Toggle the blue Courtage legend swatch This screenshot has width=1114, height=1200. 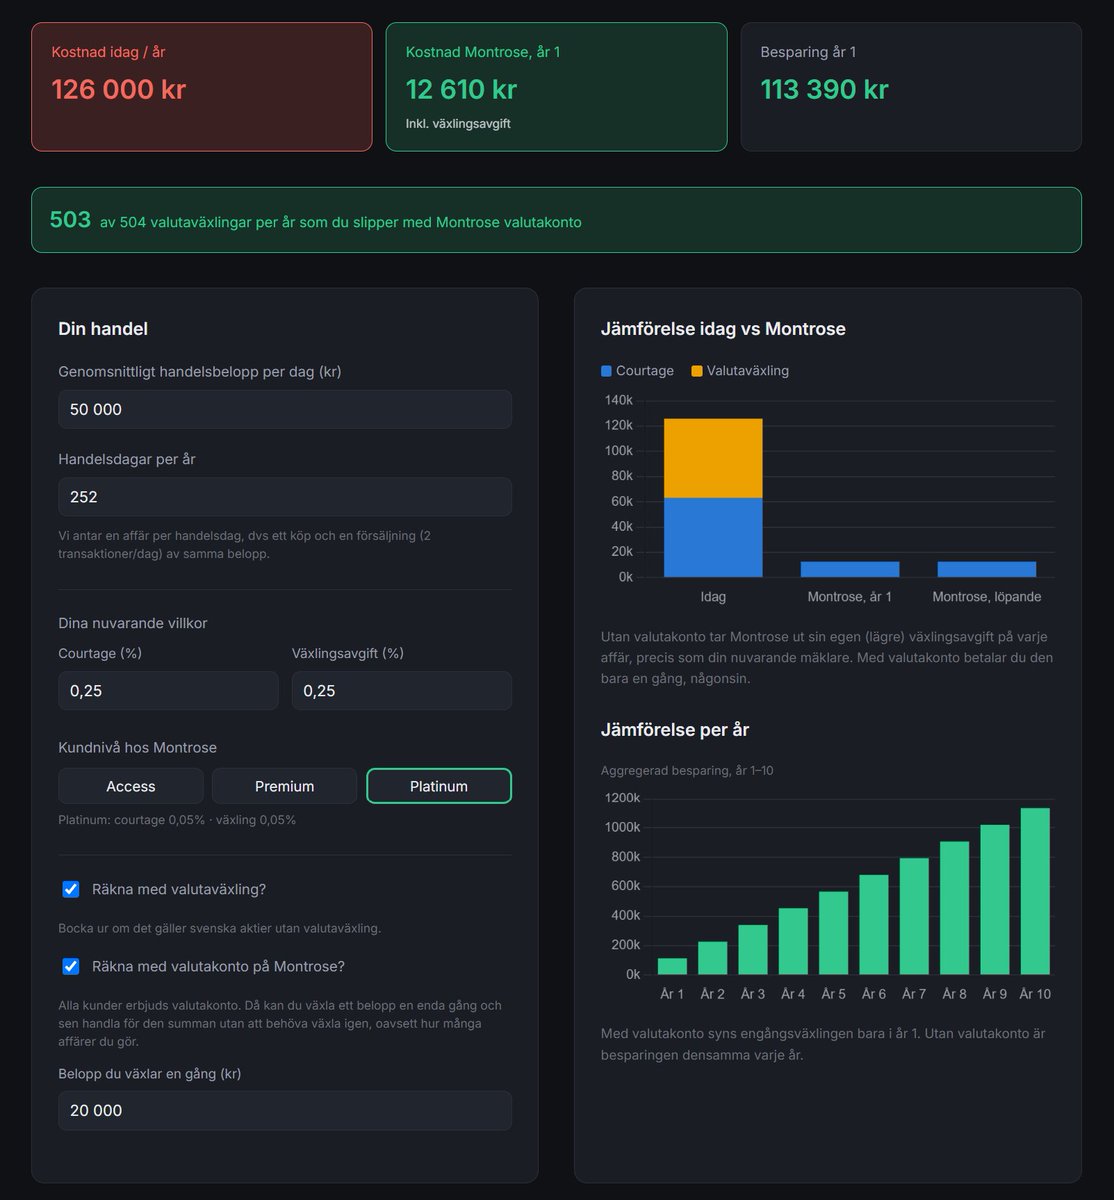pos(606,371)
